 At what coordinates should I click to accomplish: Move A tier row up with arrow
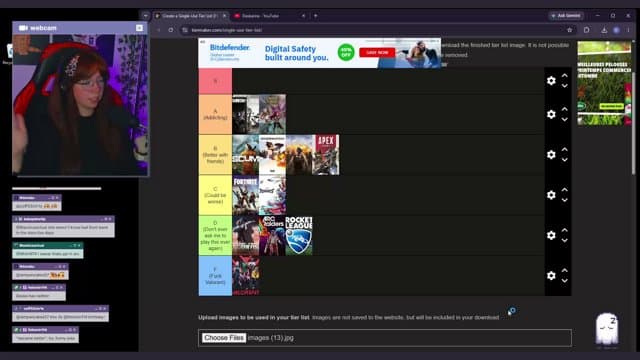tap(564, 109)
